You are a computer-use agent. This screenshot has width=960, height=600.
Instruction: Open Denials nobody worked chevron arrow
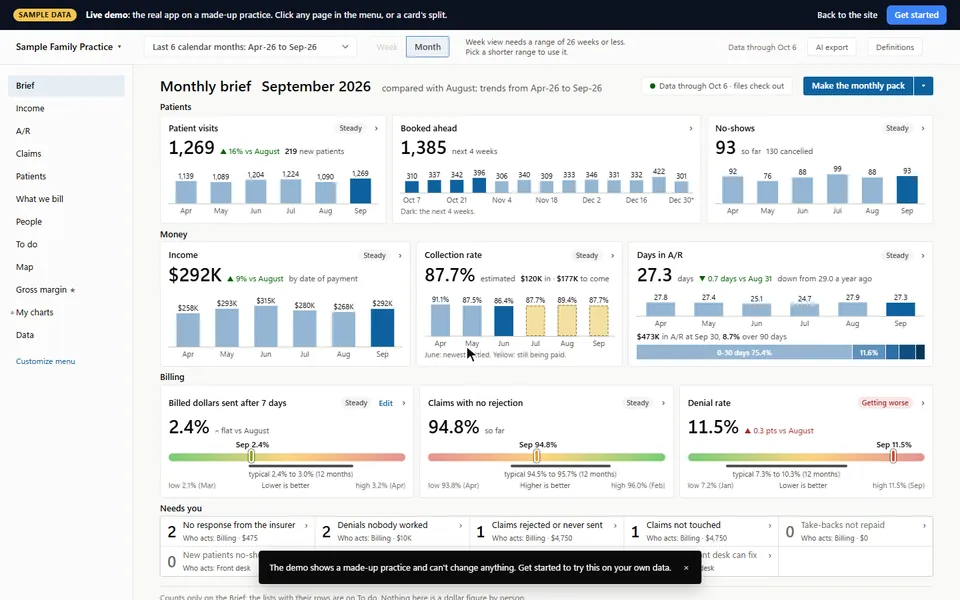[x=460, y=525]
